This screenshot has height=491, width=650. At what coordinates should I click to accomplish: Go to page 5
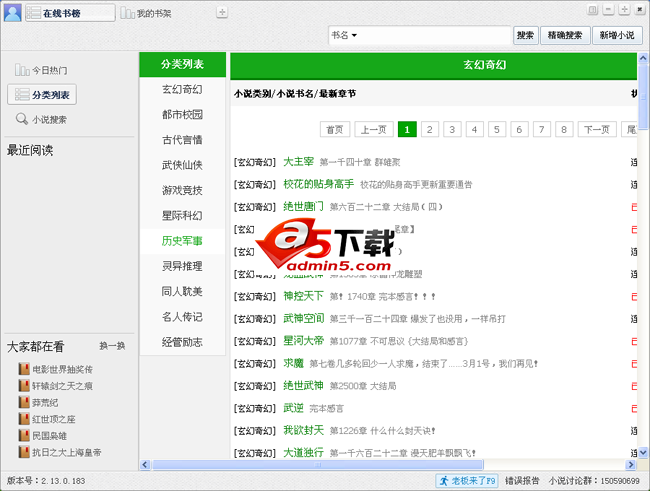coord(497,129)
